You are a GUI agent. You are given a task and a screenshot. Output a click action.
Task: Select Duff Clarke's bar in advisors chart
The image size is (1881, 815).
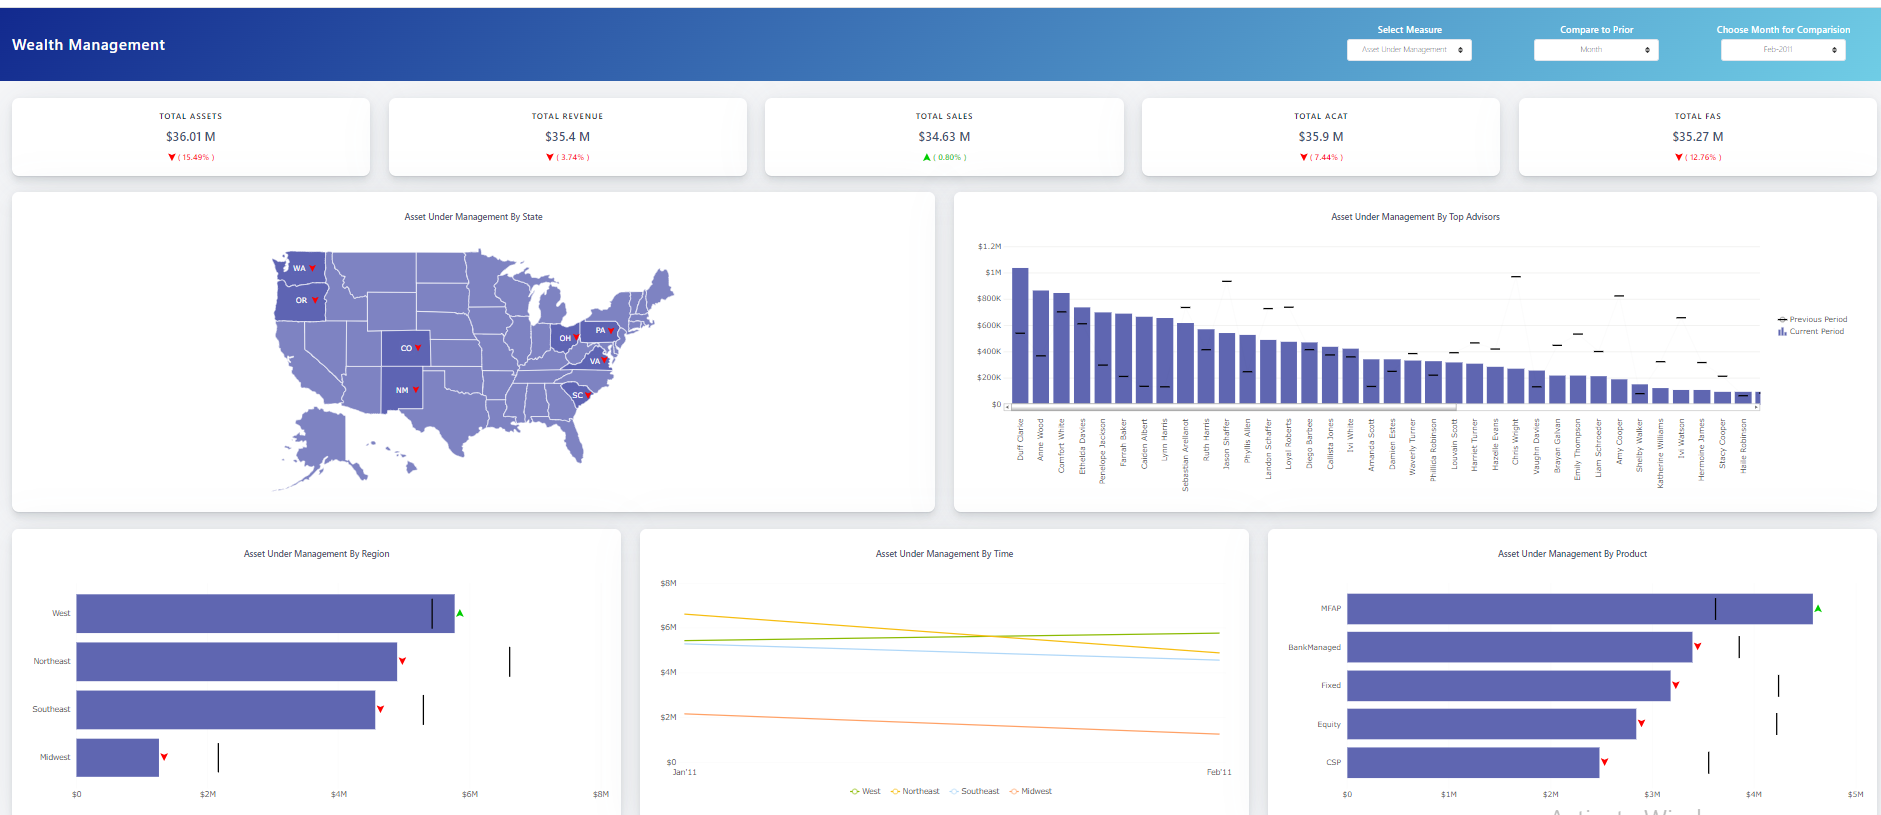coord(1020,336)
